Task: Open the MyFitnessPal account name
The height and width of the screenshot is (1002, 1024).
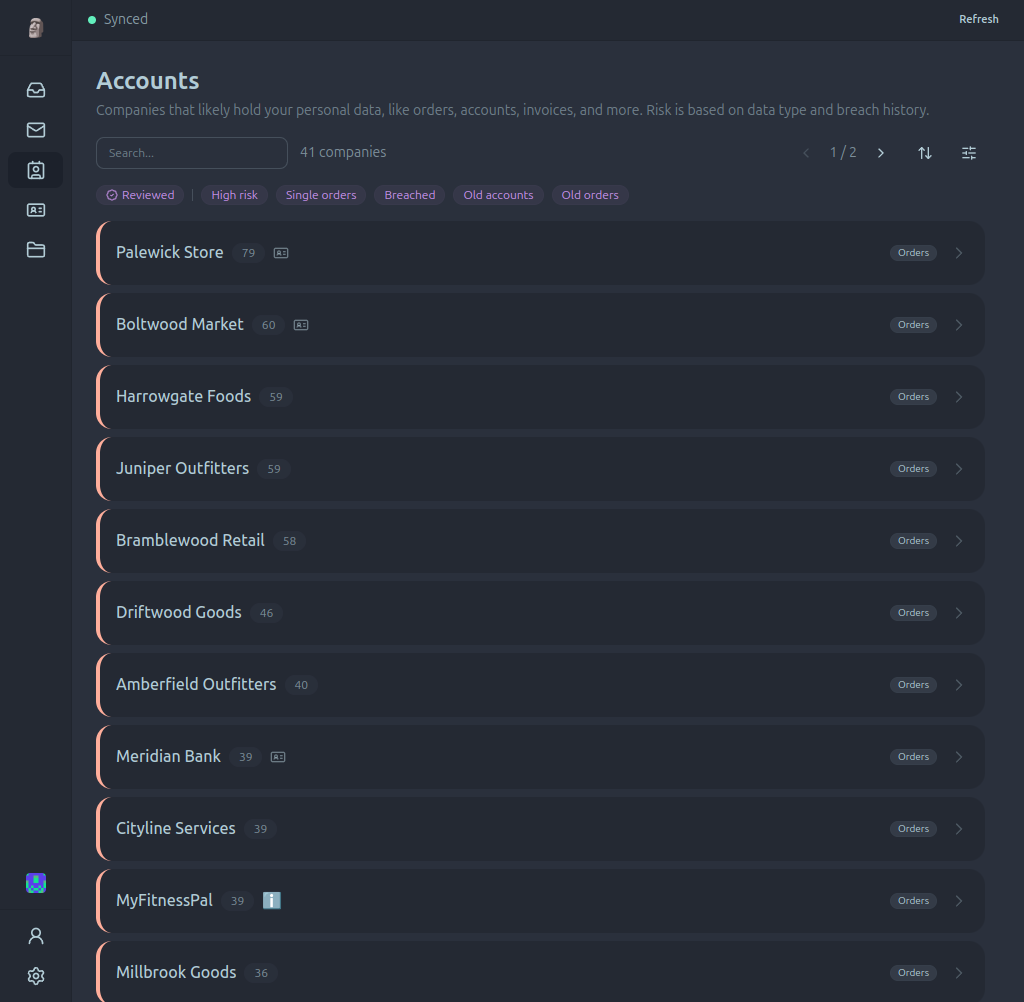Action: pyautogui.click(x=165, y=900)
